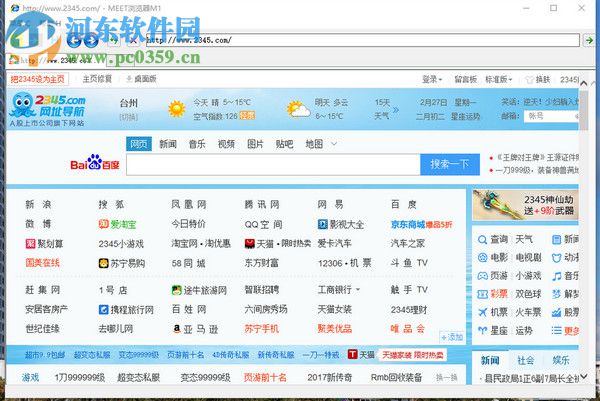Select the 新闻 search tab
The image size is (600, 401).
[x=168, y=144]
